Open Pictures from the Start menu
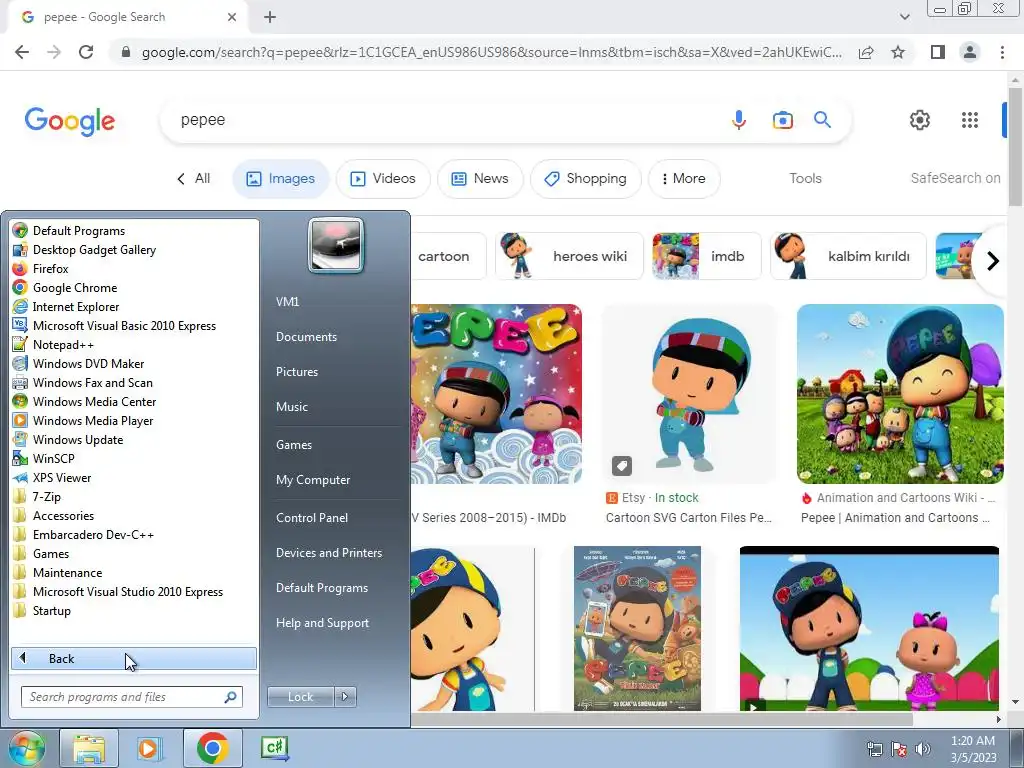The height and width of the screenshot is (768, 1024). point(296,372)
